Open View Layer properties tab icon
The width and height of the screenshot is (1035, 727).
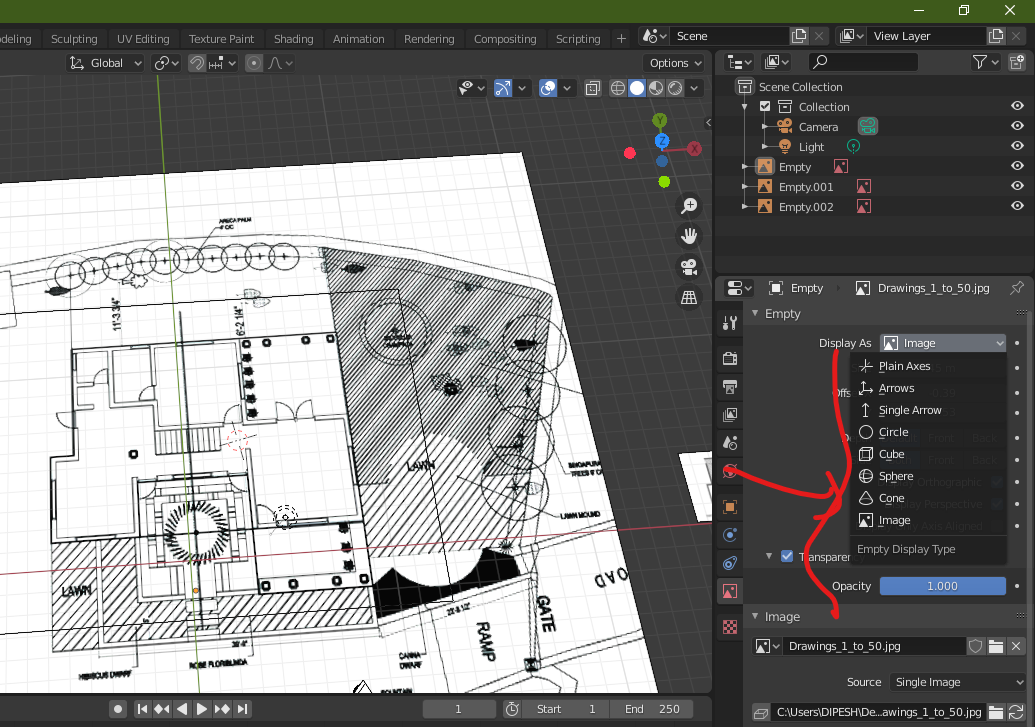[x=729, y=415]
